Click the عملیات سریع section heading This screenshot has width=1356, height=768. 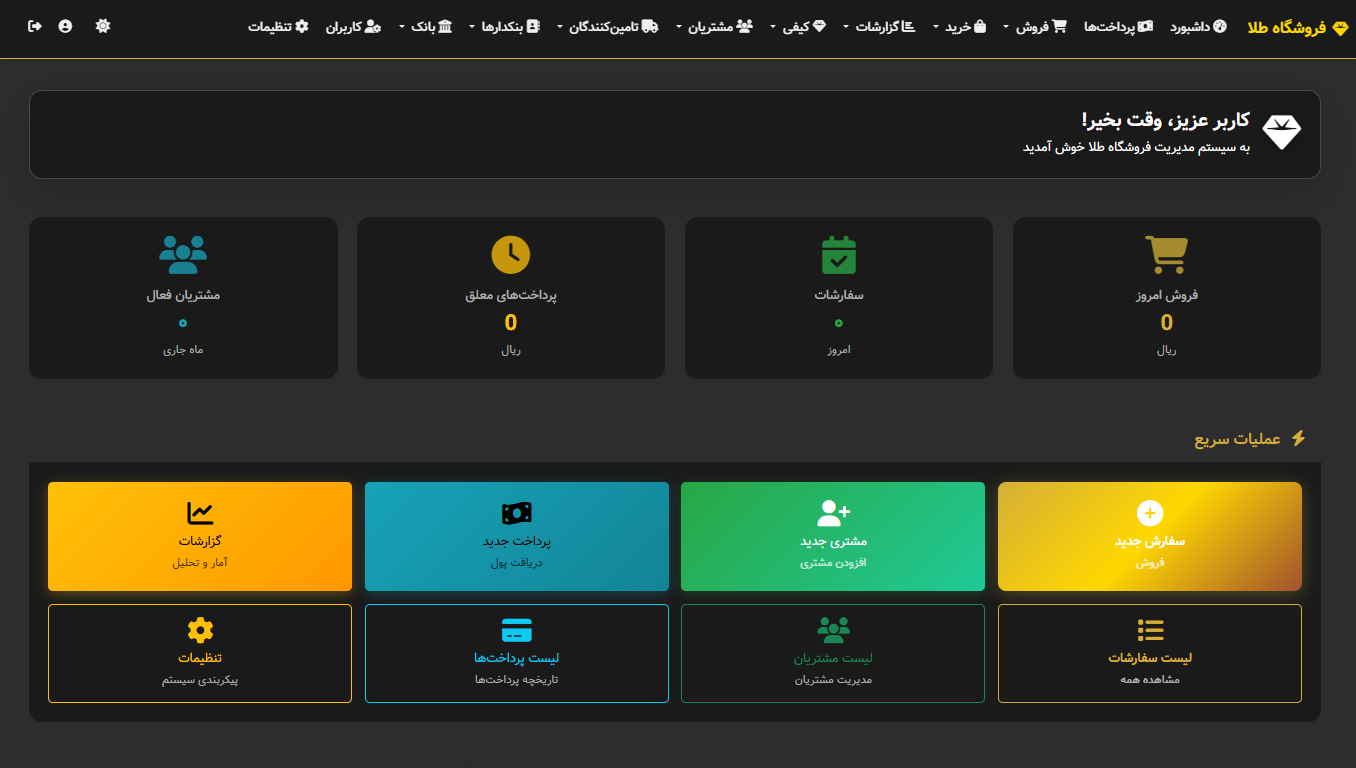click(1238, 439)
